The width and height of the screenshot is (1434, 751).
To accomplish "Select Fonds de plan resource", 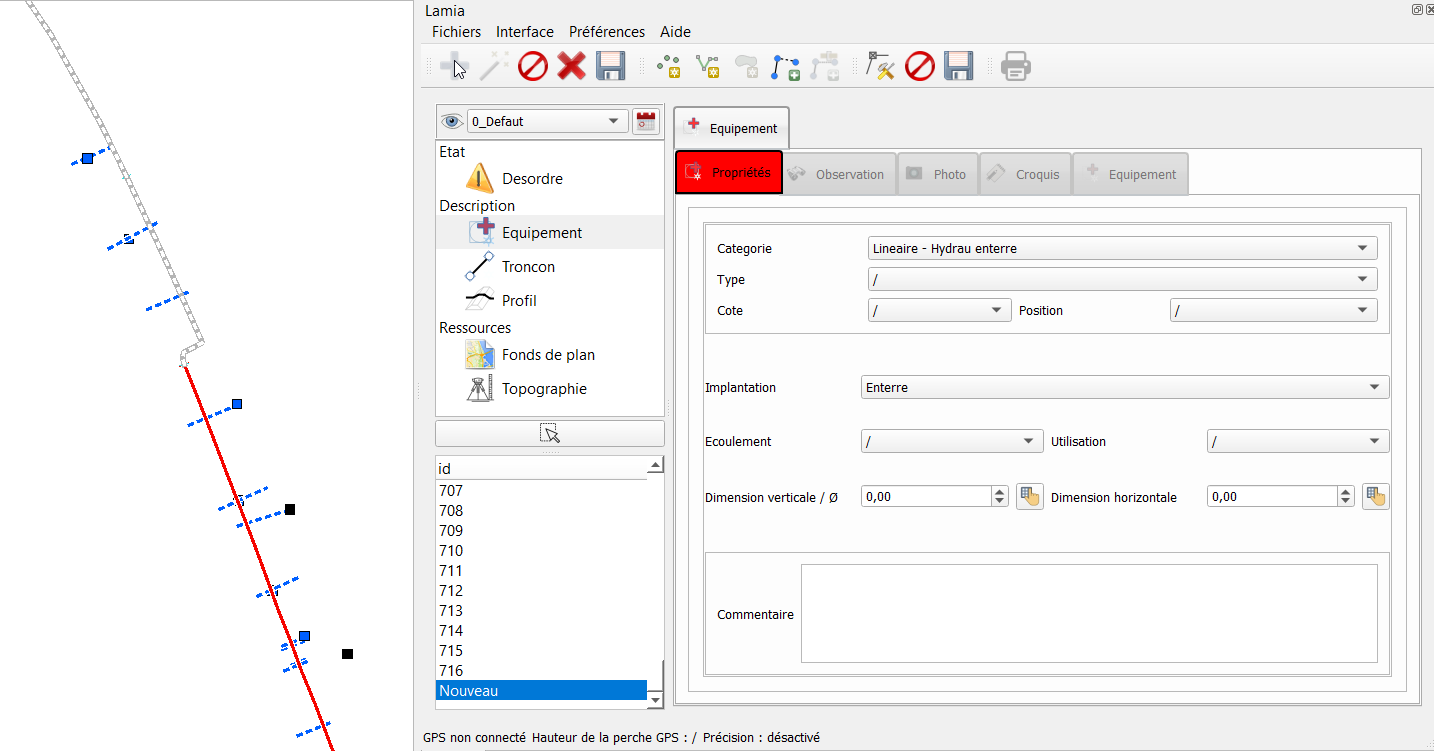I will 548,355.
